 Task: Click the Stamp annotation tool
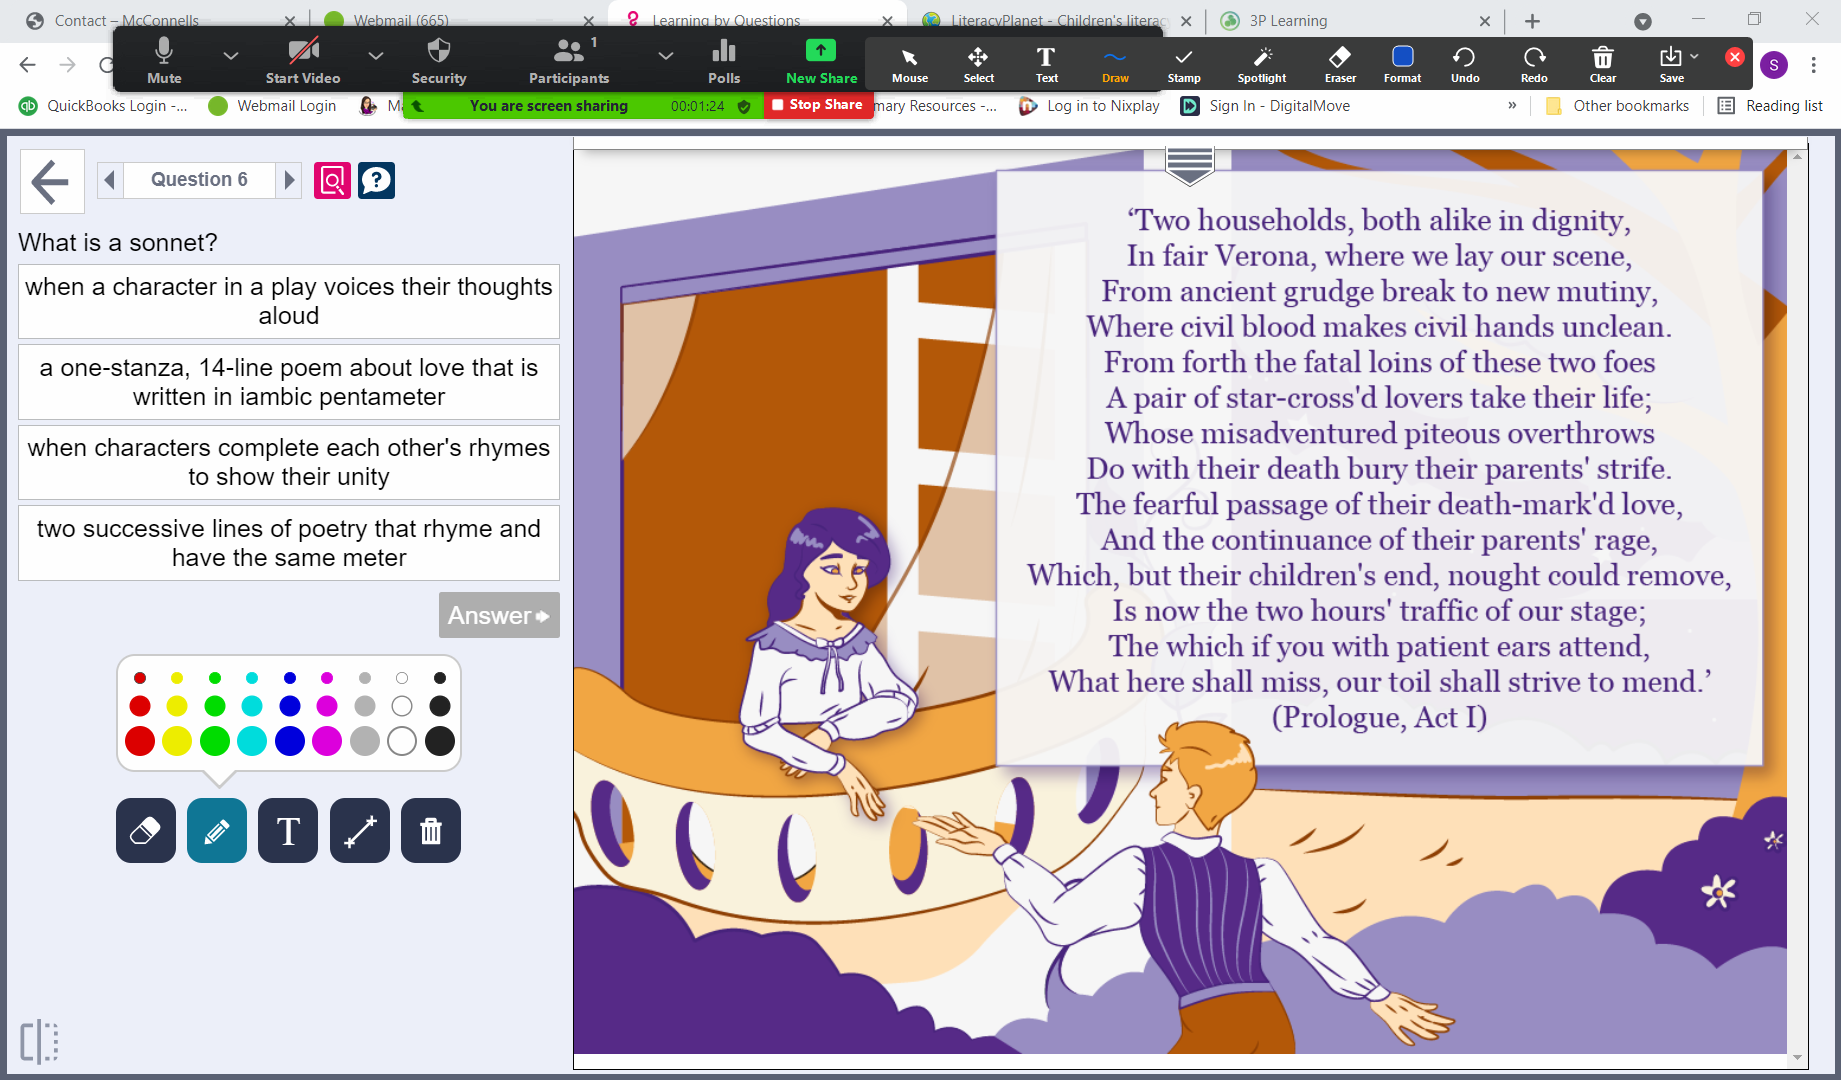[x=1183, y=63]
